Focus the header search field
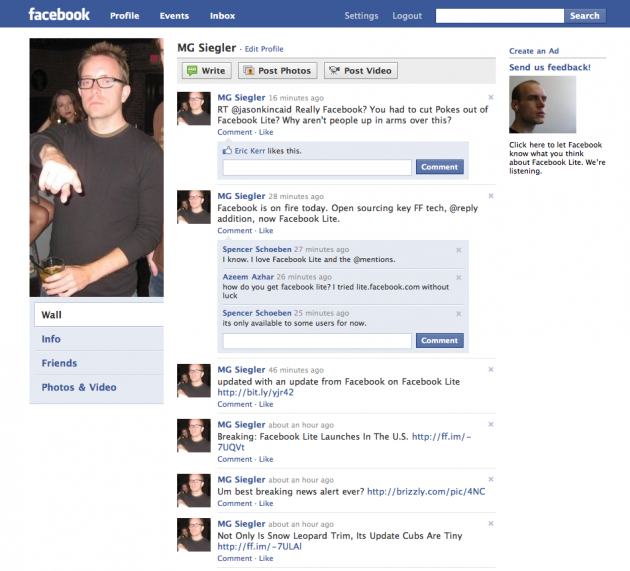 [500, 16]
